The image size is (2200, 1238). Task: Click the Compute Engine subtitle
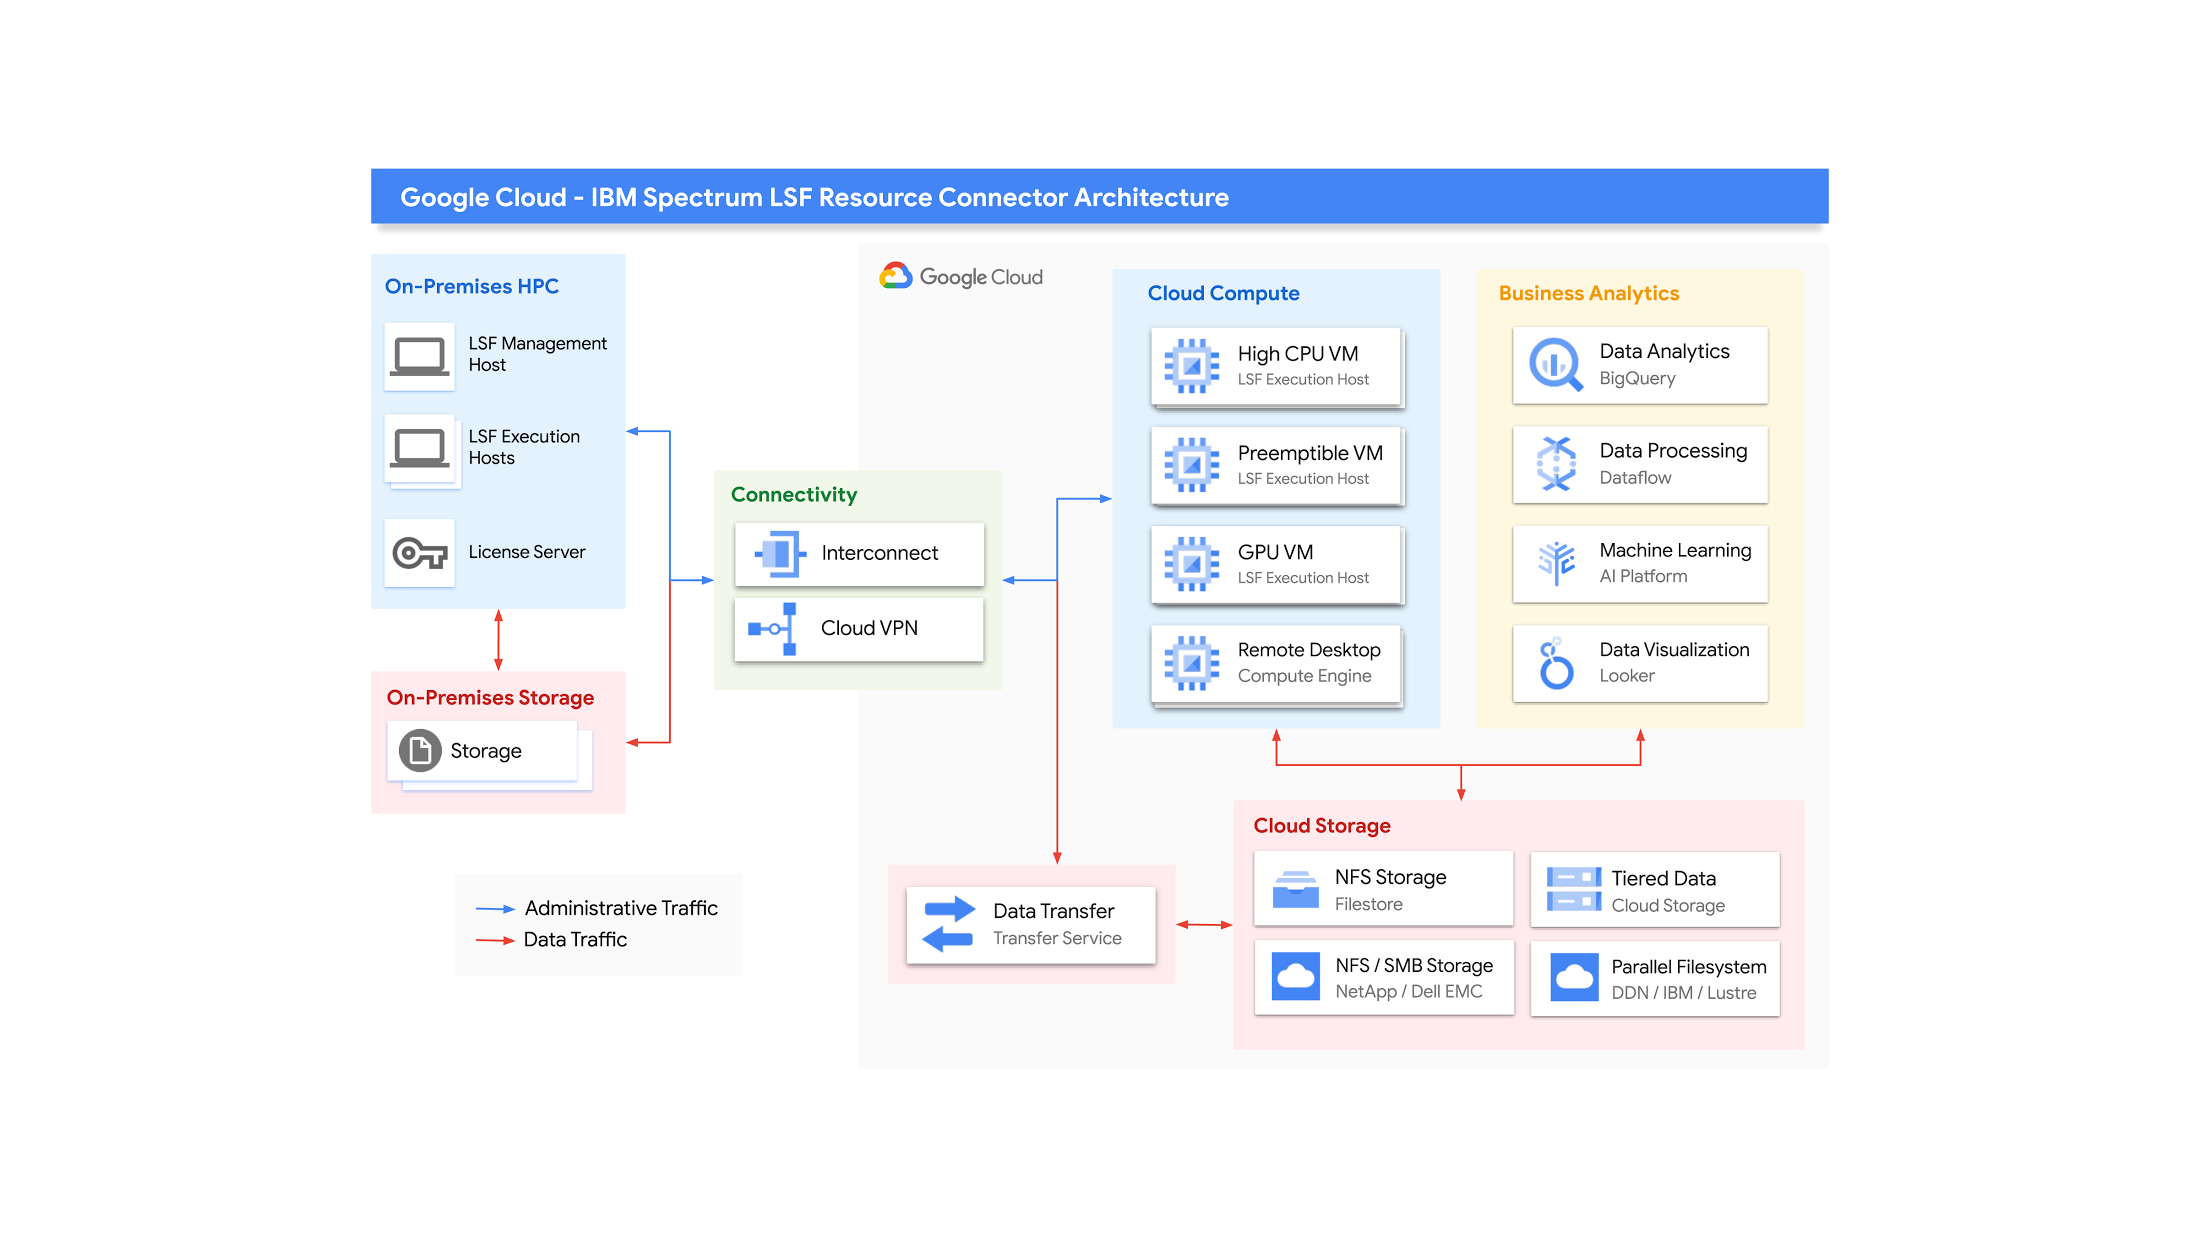coord(1304,676)
